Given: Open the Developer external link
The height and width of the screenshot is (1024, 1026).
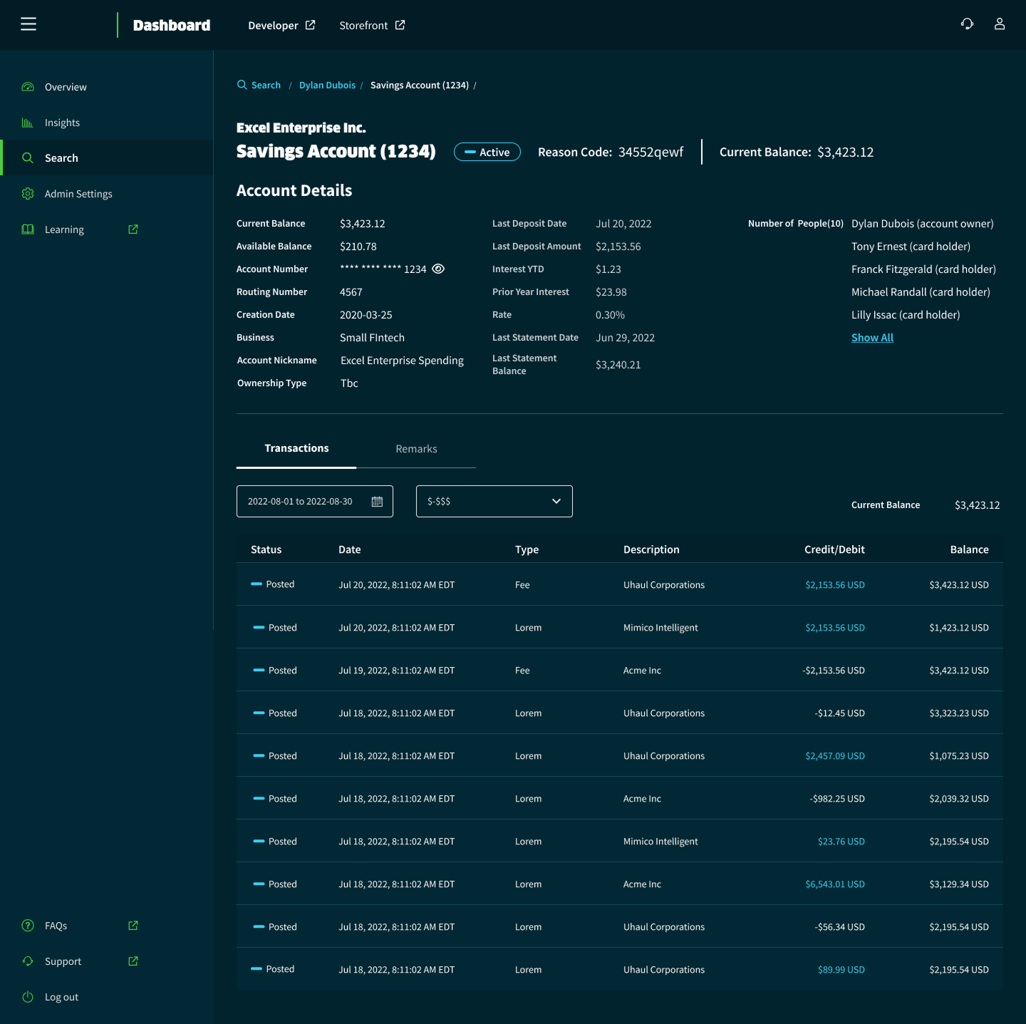Looking at the screenshot, I should [x=281, y=25].
